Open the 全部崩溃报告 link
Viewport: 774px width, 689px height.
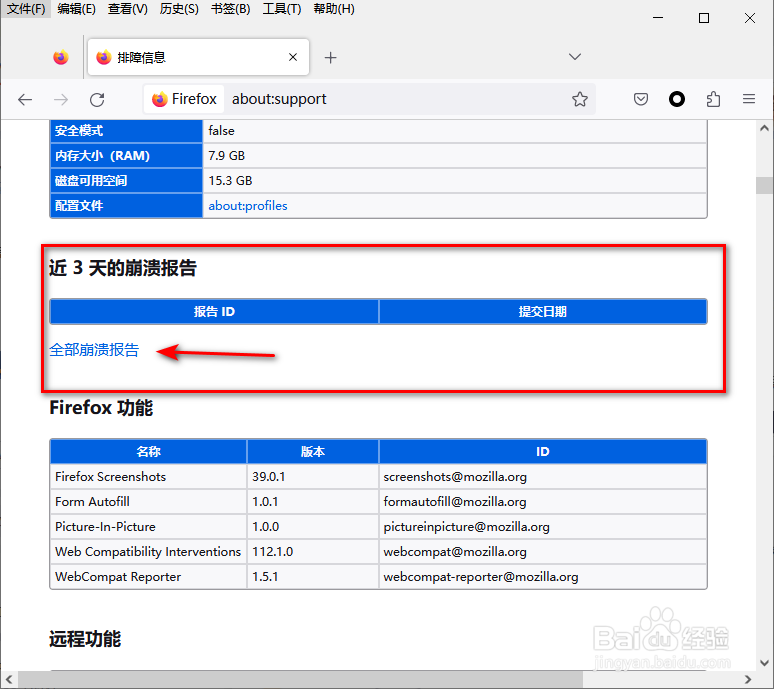94,350
